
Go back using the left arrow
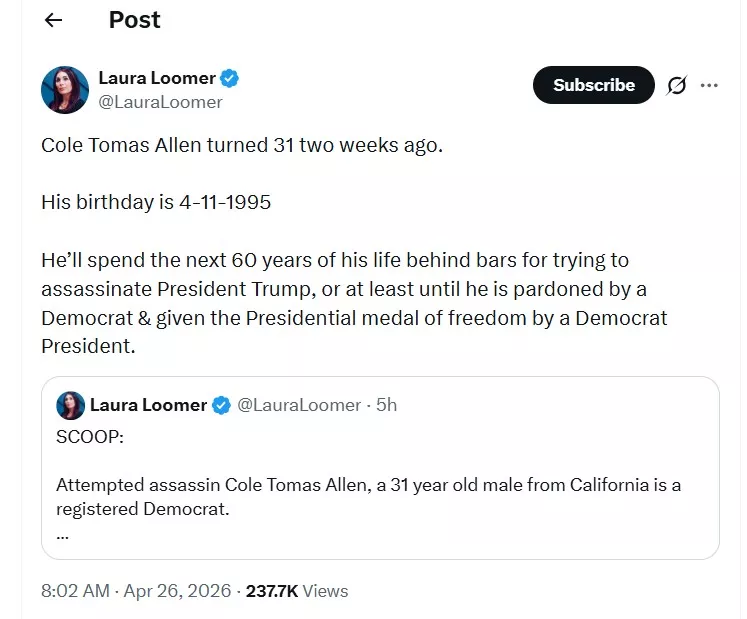[x=54, y=20]
